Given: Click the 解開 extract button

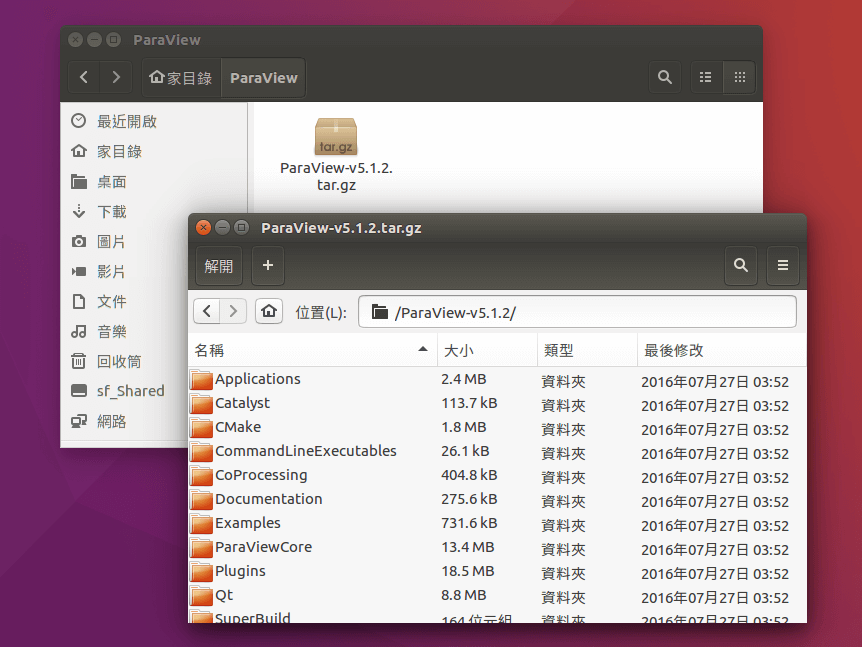Looking at the screenshot, I should pos(218,266).
